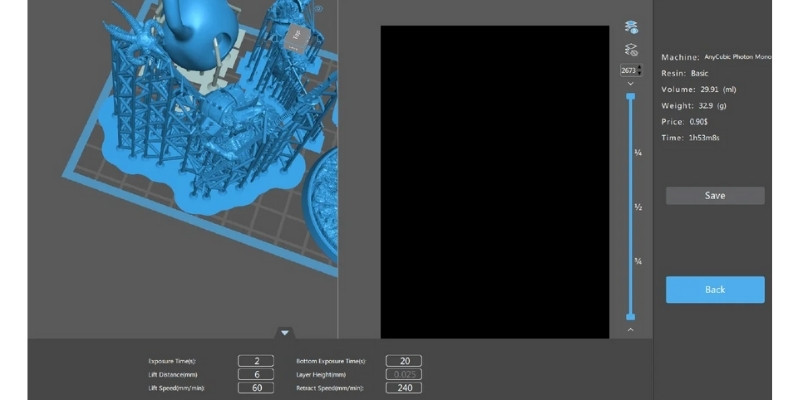Click the blue Back button
The image size is (800, 400).
tap(715, 289)
